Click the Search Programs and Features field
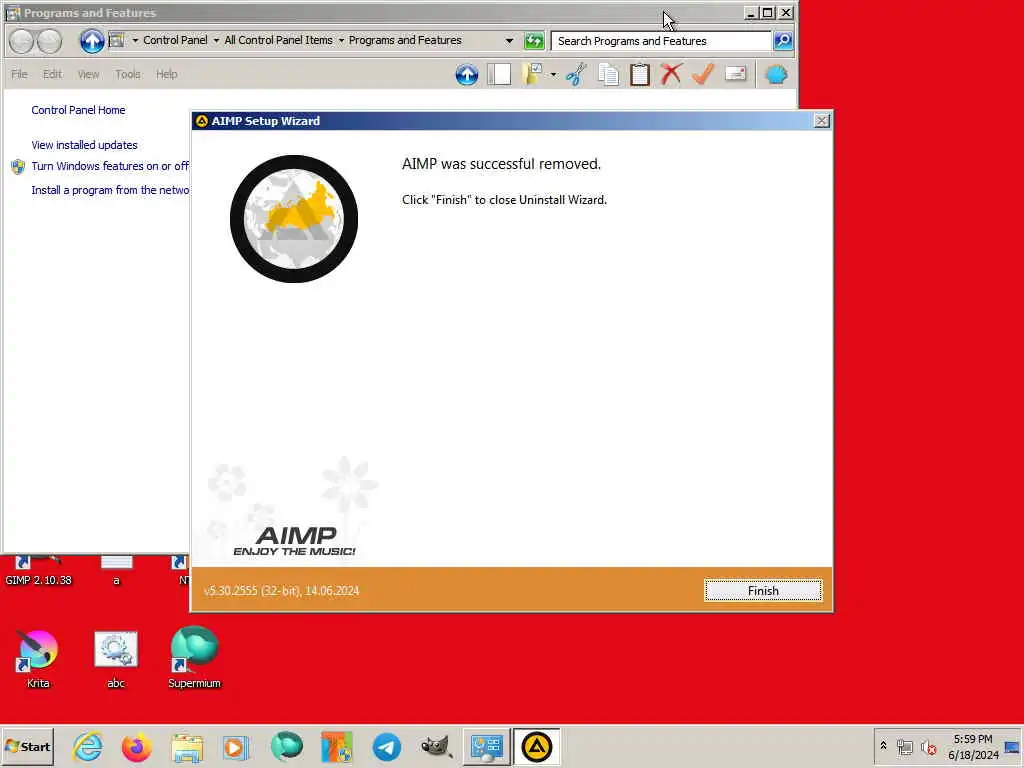The width and height of the screenshot is (1024, 768). point(660,40)
